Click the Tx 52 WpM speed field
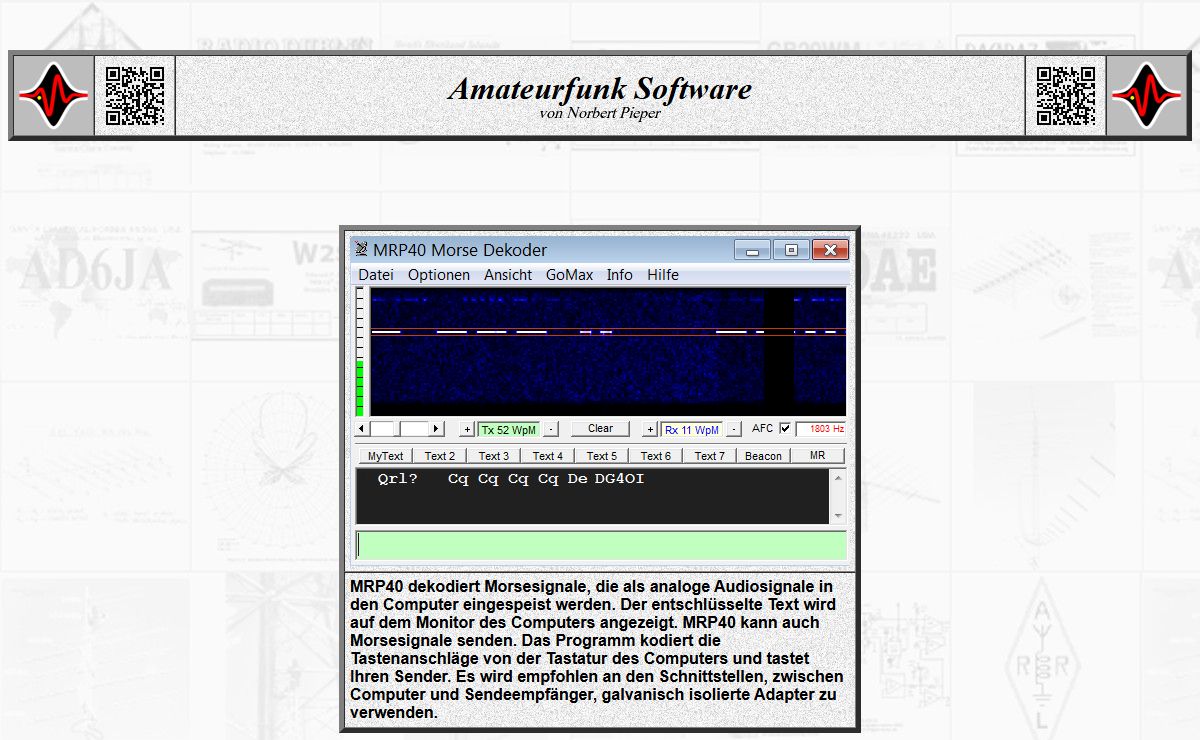Image resolution: width=1200 pixels, height=740 pixels. (508, 430)
